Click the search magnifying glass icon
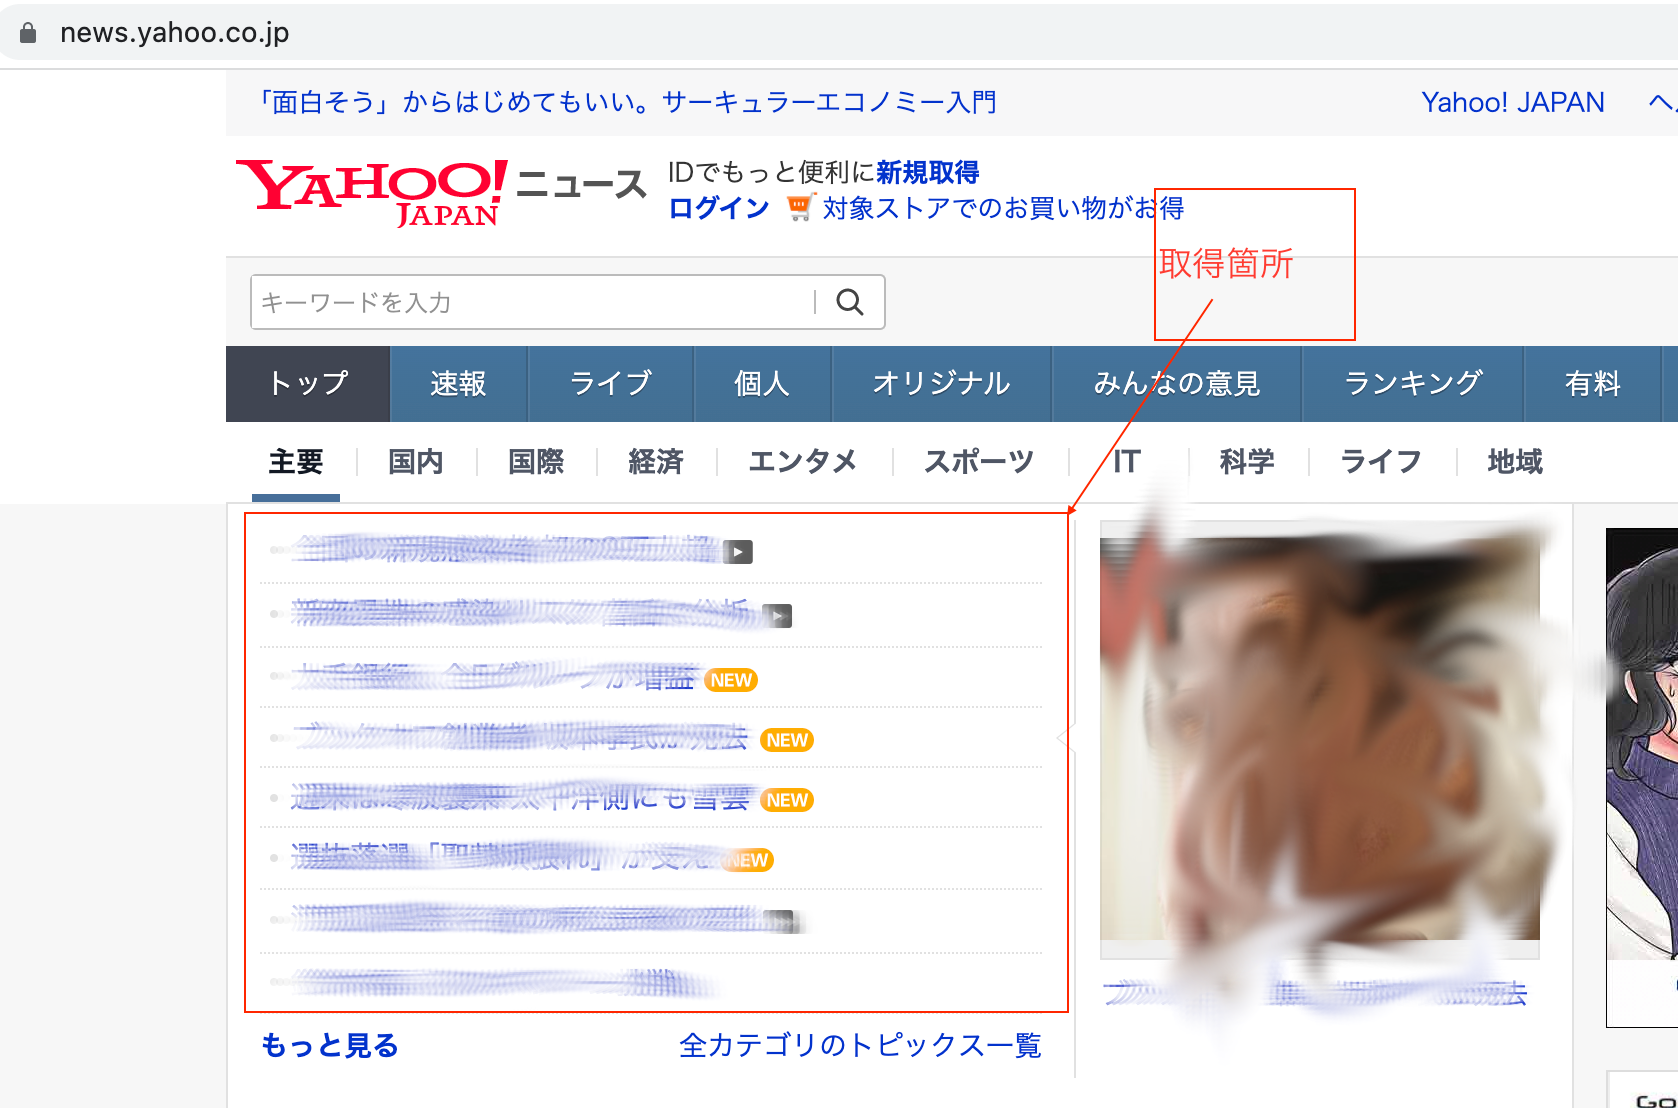The image size is (1678, 1108). click(x=849, y=301)
